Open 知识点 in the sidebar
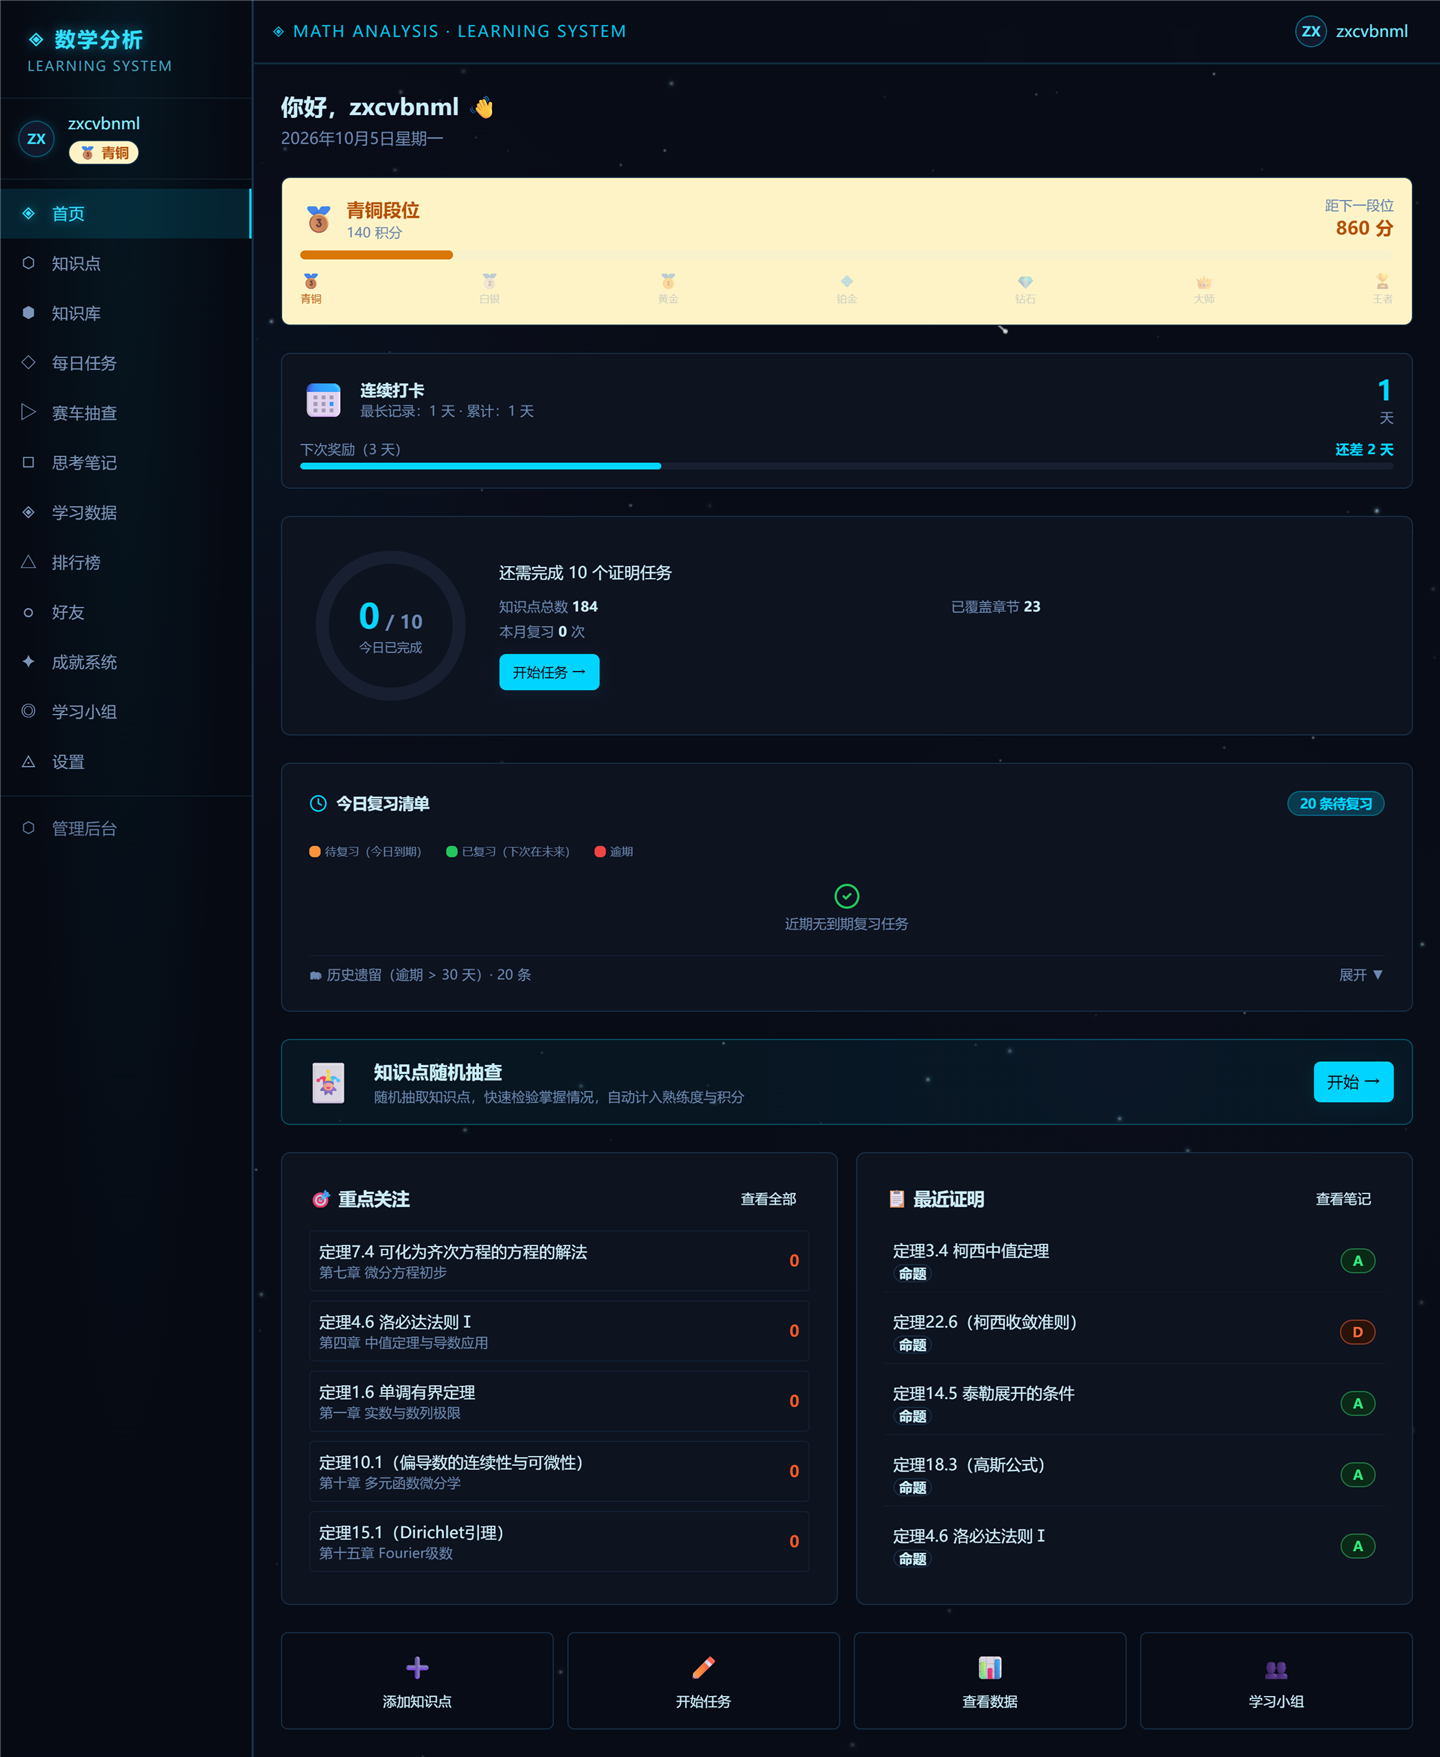The height and width of the screenshot is (1757, 1440). (x=126, y=263)
